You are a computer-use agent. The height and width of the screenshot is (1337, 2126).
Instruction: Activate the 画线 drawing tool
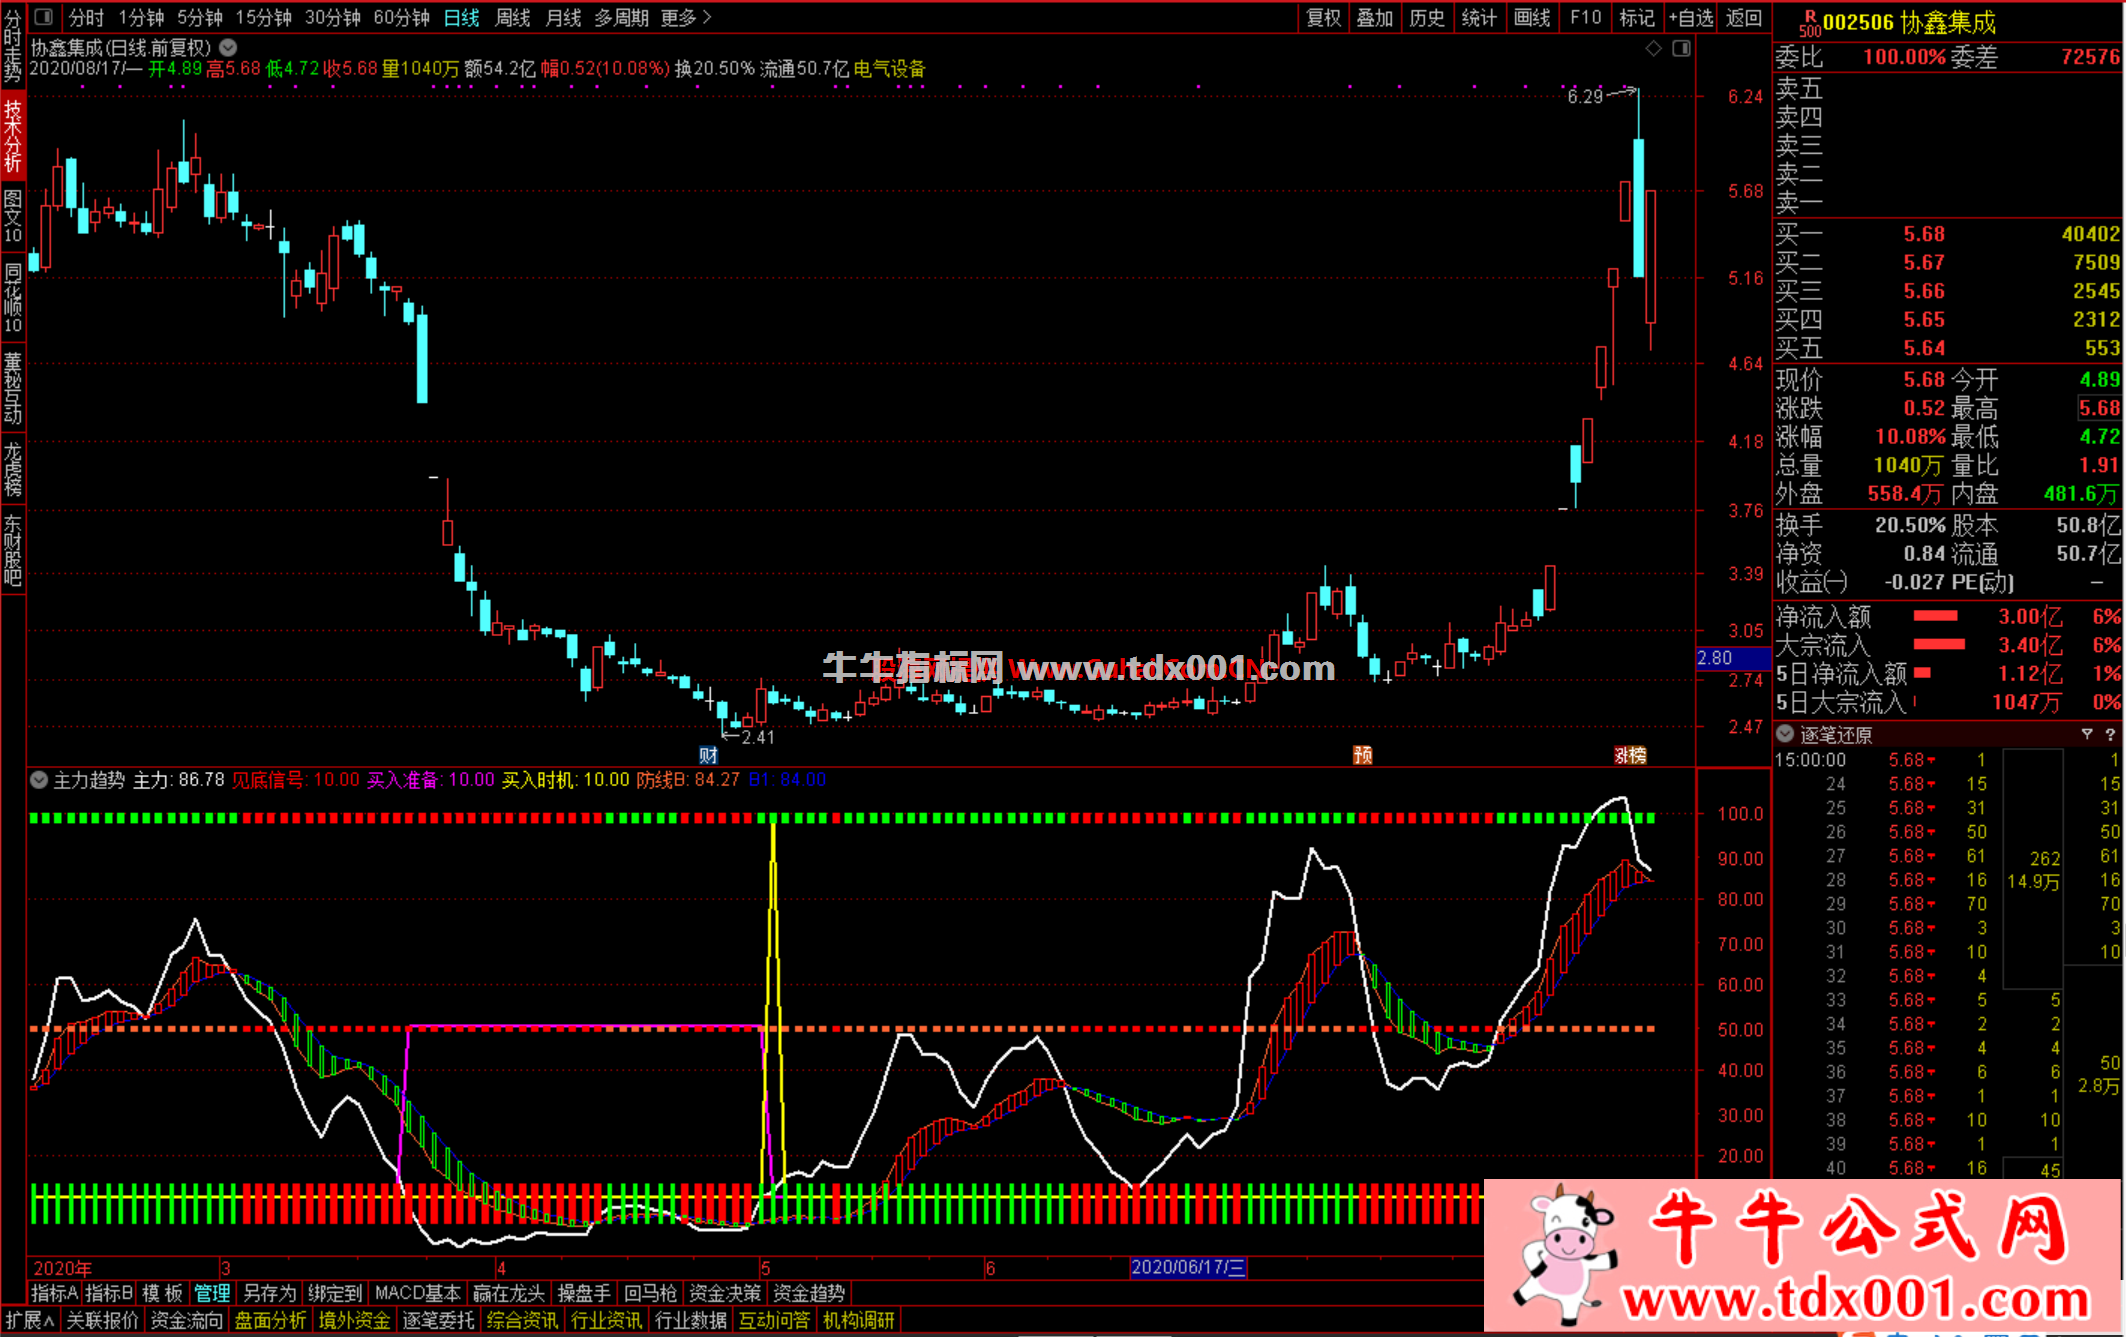coord(1532,18)
